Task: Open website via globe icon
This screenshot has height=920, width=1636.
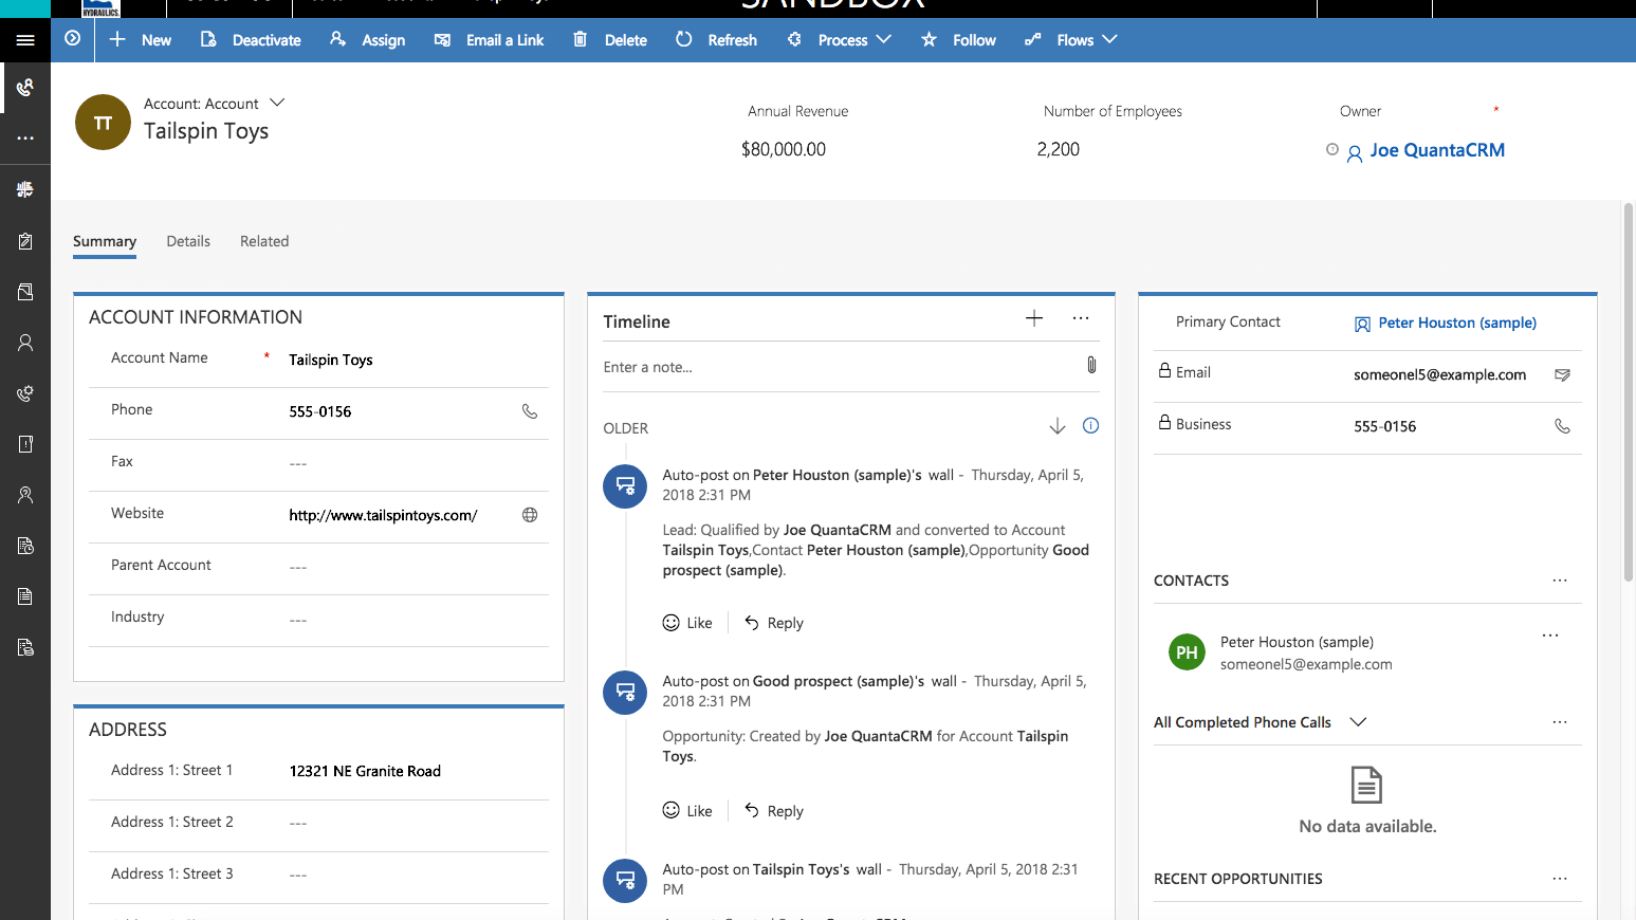Action: [x=529, y=515]
